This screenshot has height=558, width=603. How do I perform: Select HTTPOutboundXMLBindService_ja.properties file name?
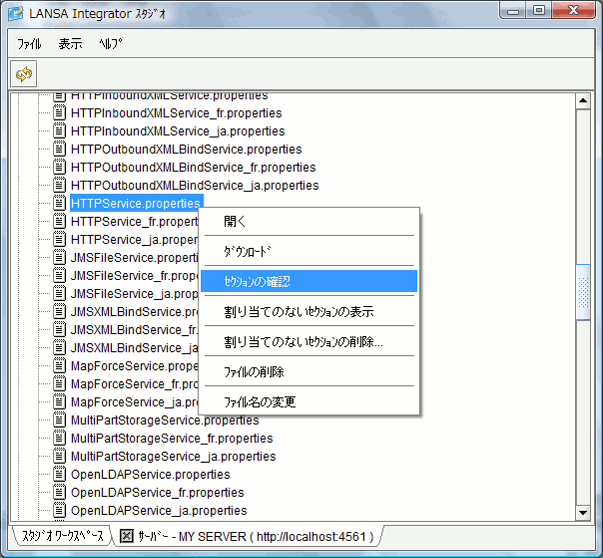point(195,185)
